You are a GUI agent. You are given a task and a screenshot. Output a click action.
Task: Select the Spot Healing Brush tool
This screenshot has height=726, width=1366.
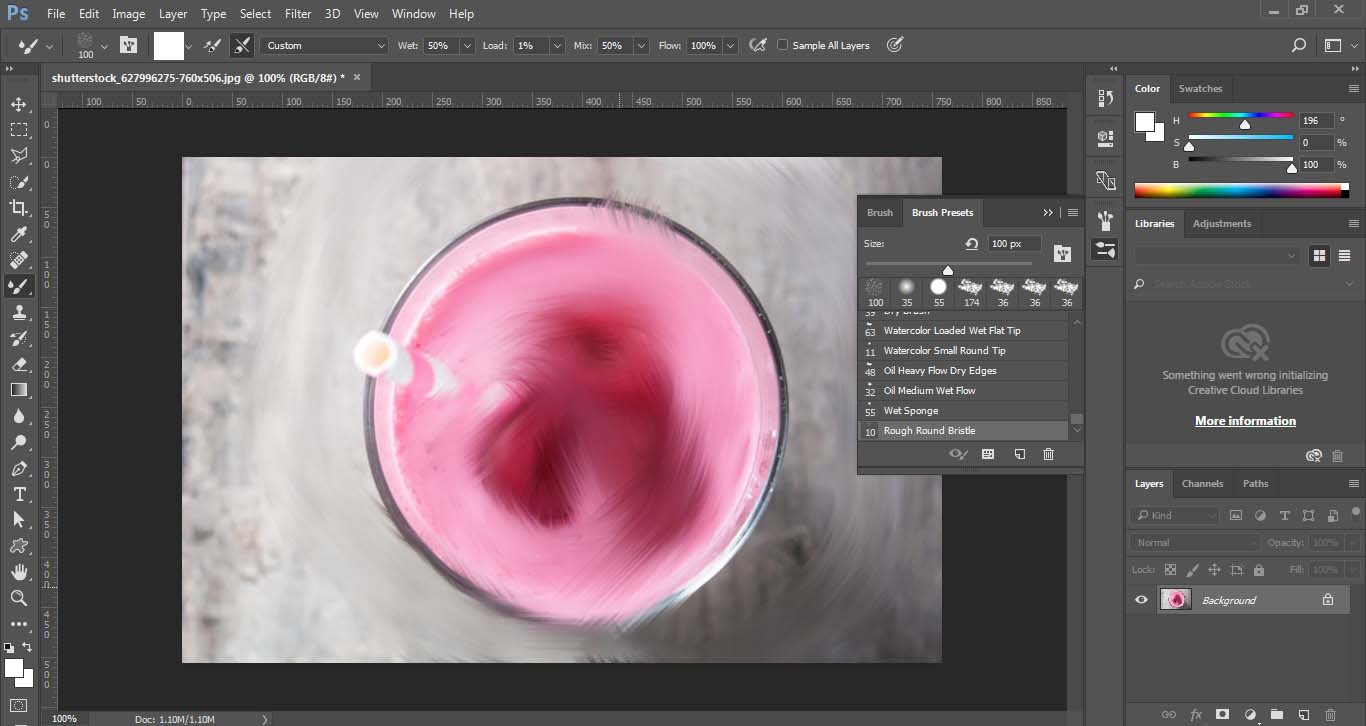18,260
